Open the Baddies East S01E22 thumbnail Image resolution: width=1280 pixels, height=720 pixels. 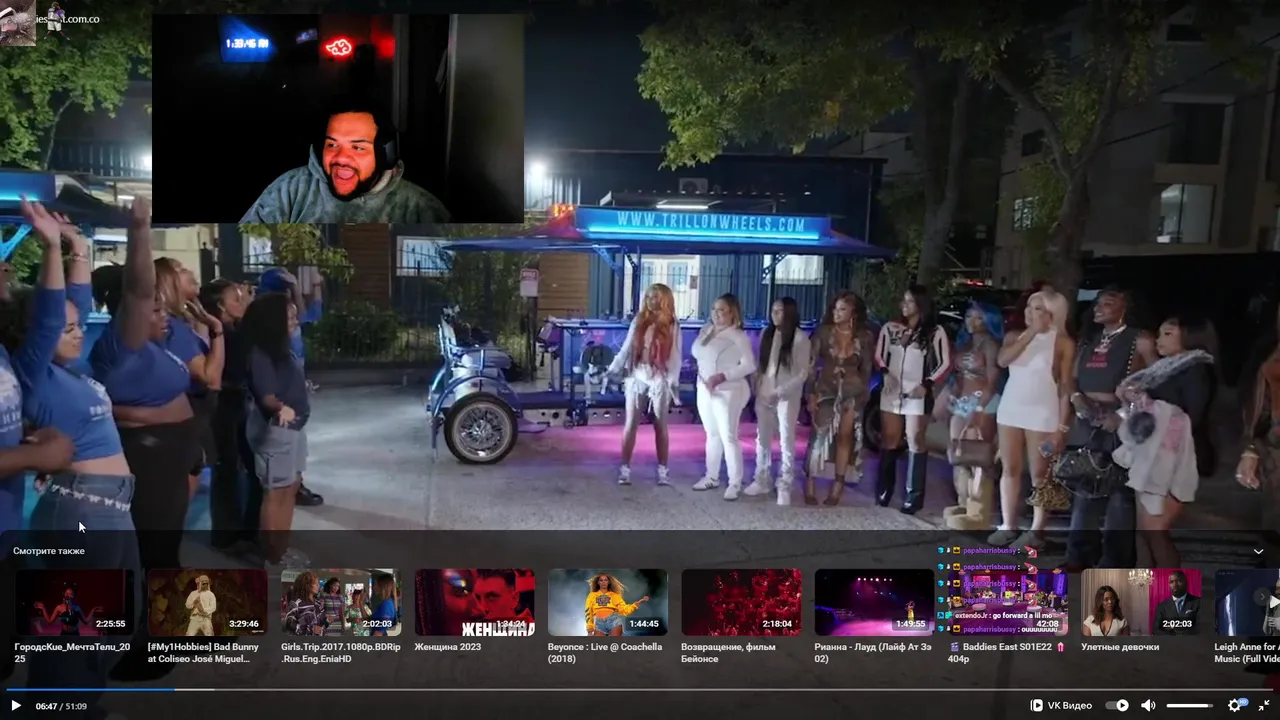tap(1008, 602)
